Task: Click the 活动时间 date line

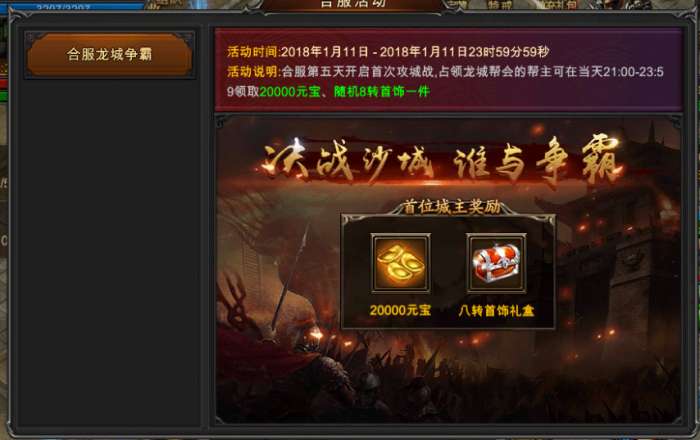Action: [388, 52]
